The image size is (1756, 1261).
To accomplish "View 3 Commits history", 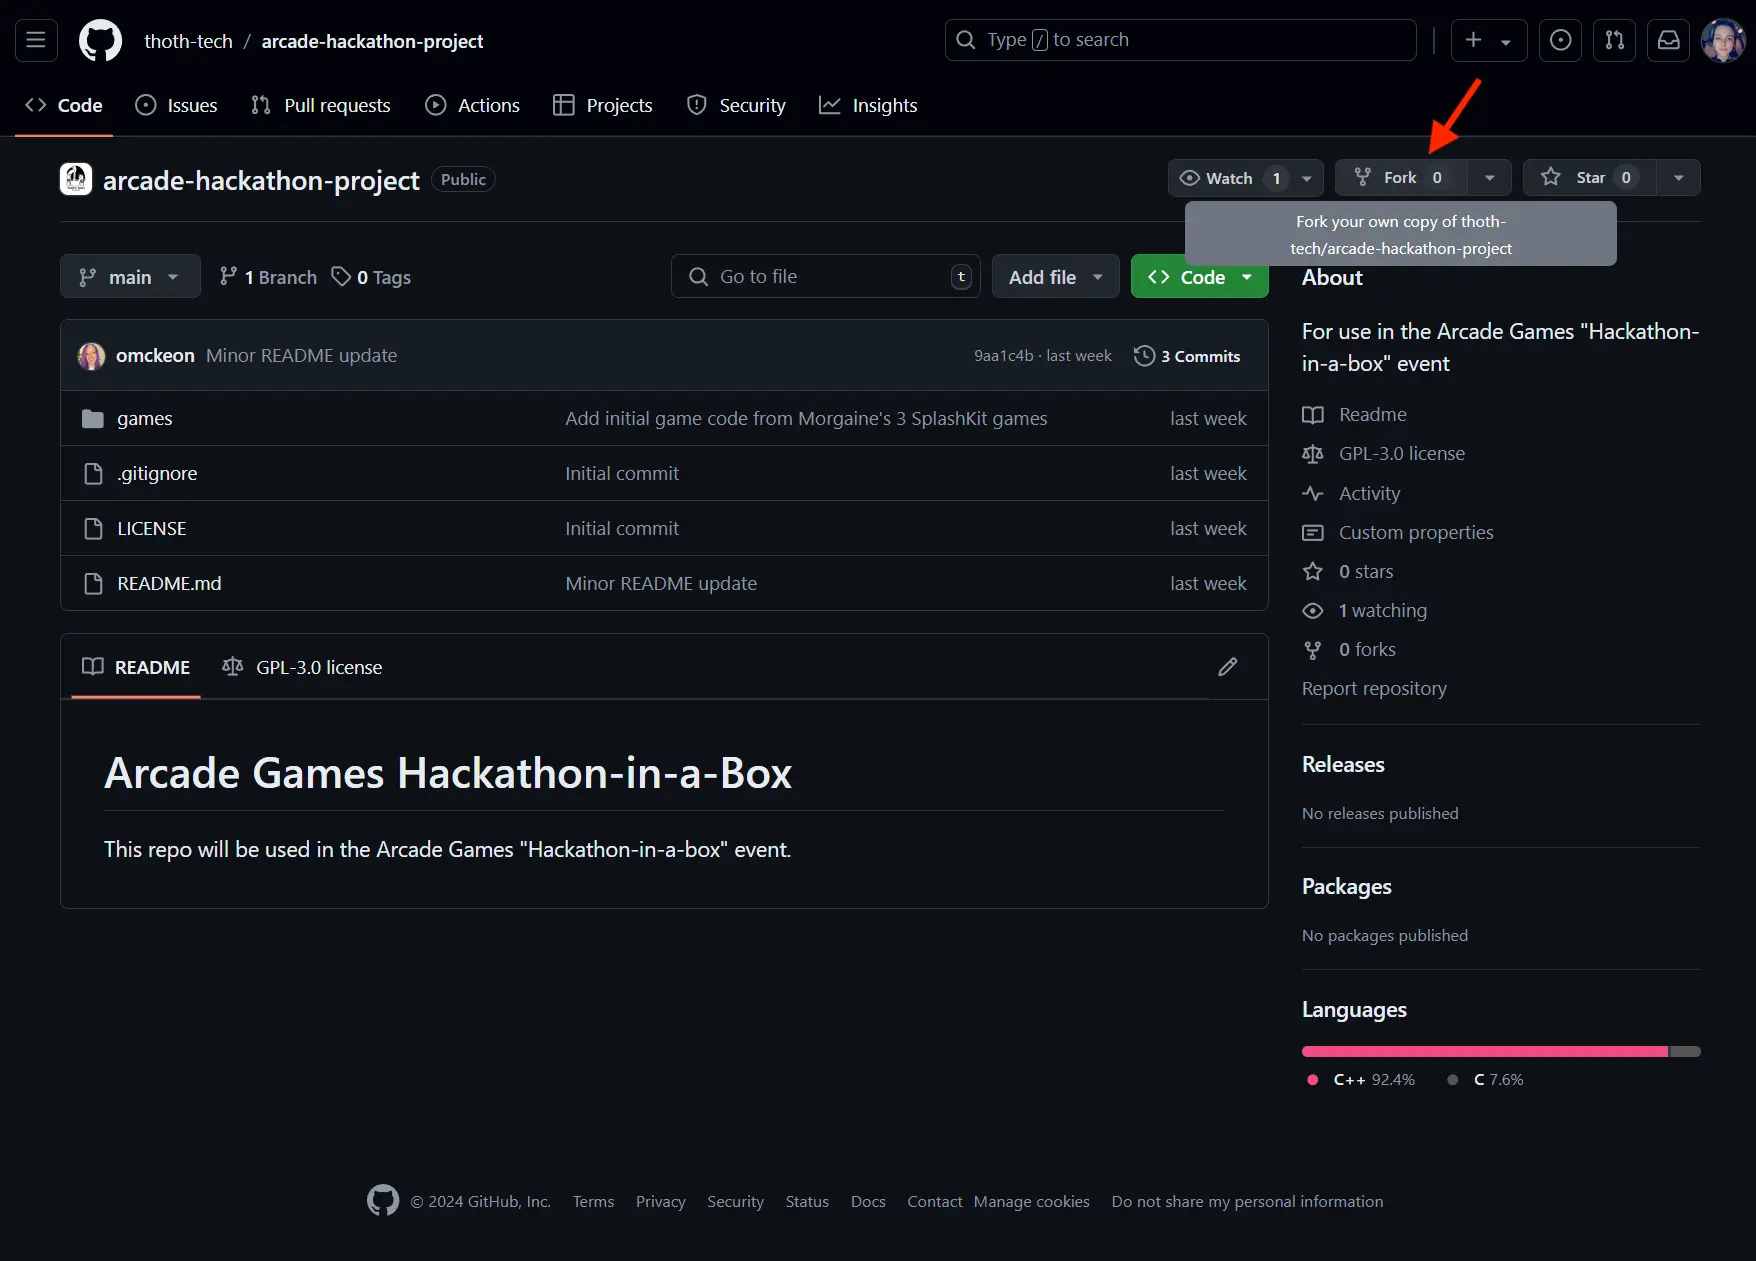I will [x=1187, y=356].
